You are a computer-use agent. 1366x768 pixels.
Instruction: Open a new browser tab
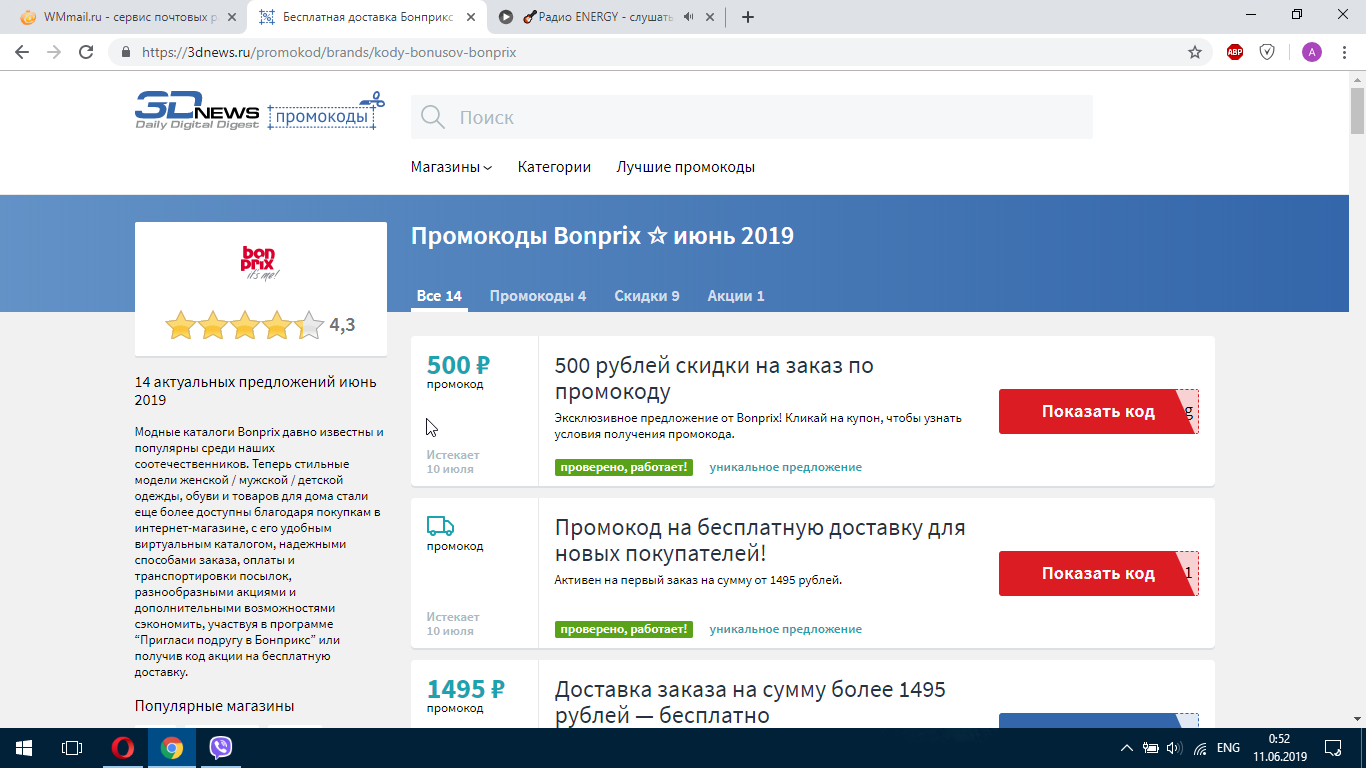click(x=748, y=16)
